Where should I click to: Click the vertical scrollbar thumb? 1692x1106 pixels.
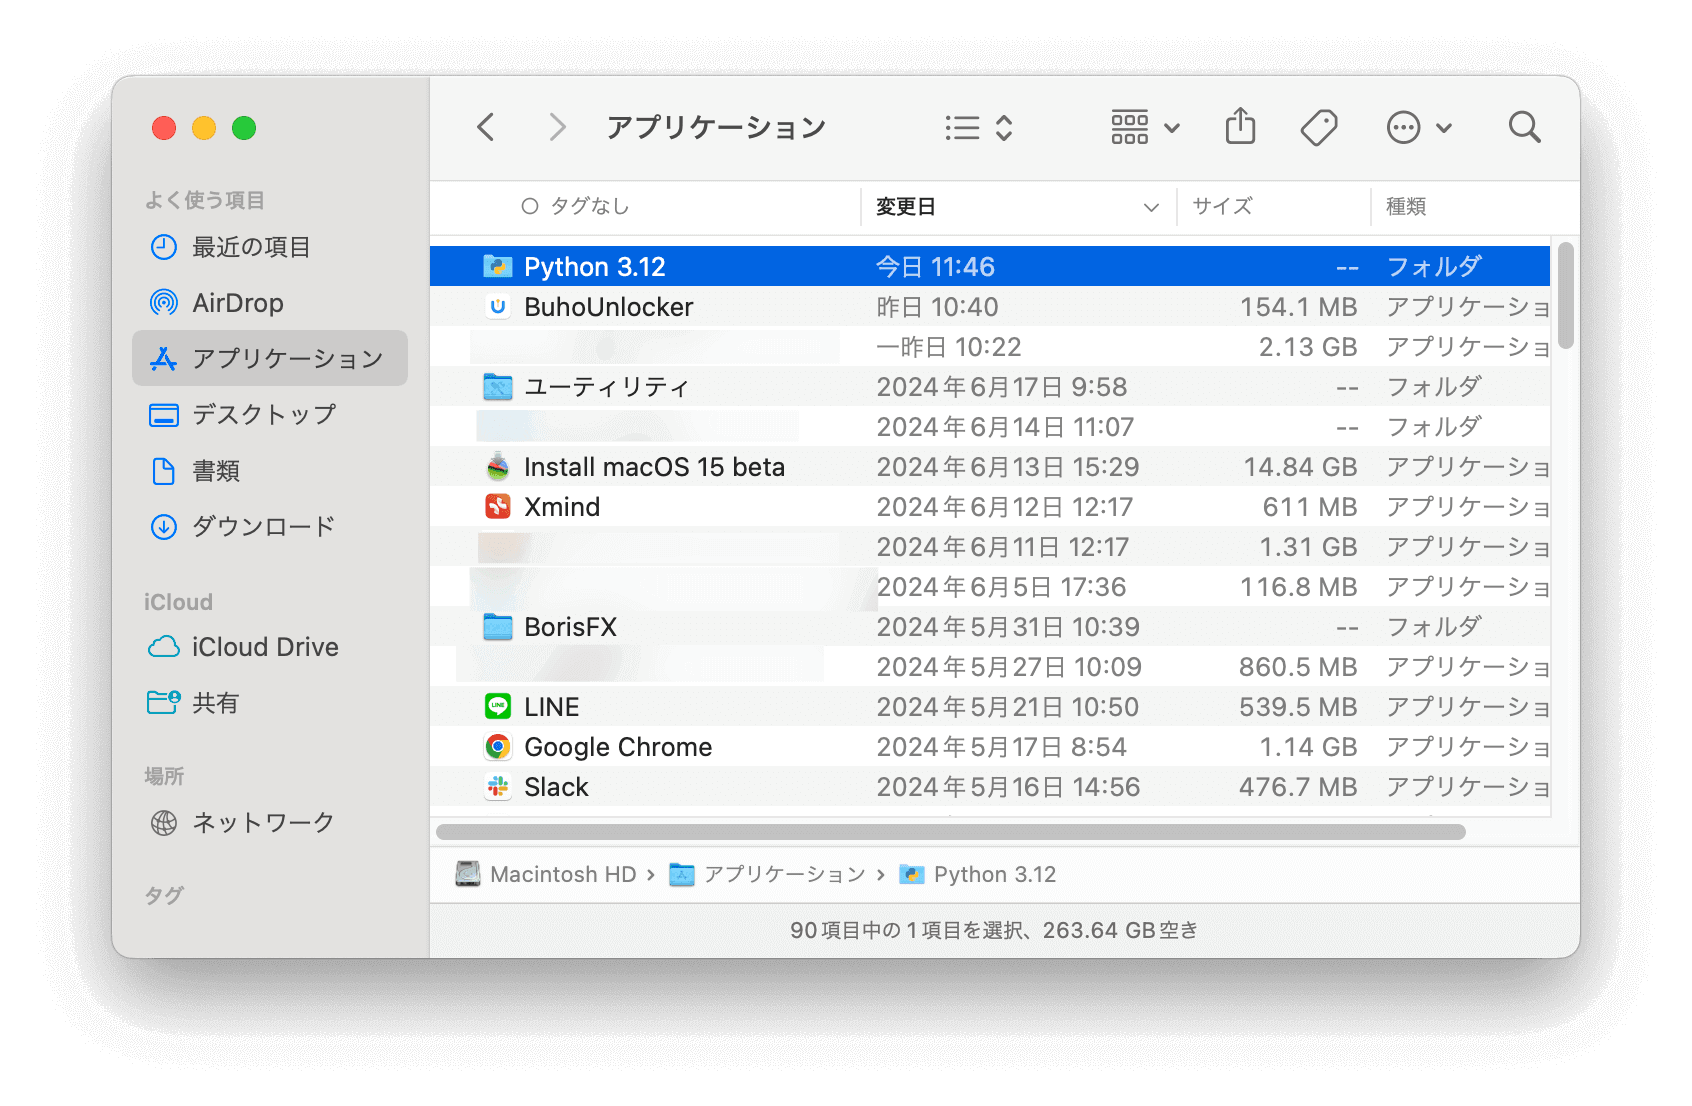click(x=1566, y=296)
